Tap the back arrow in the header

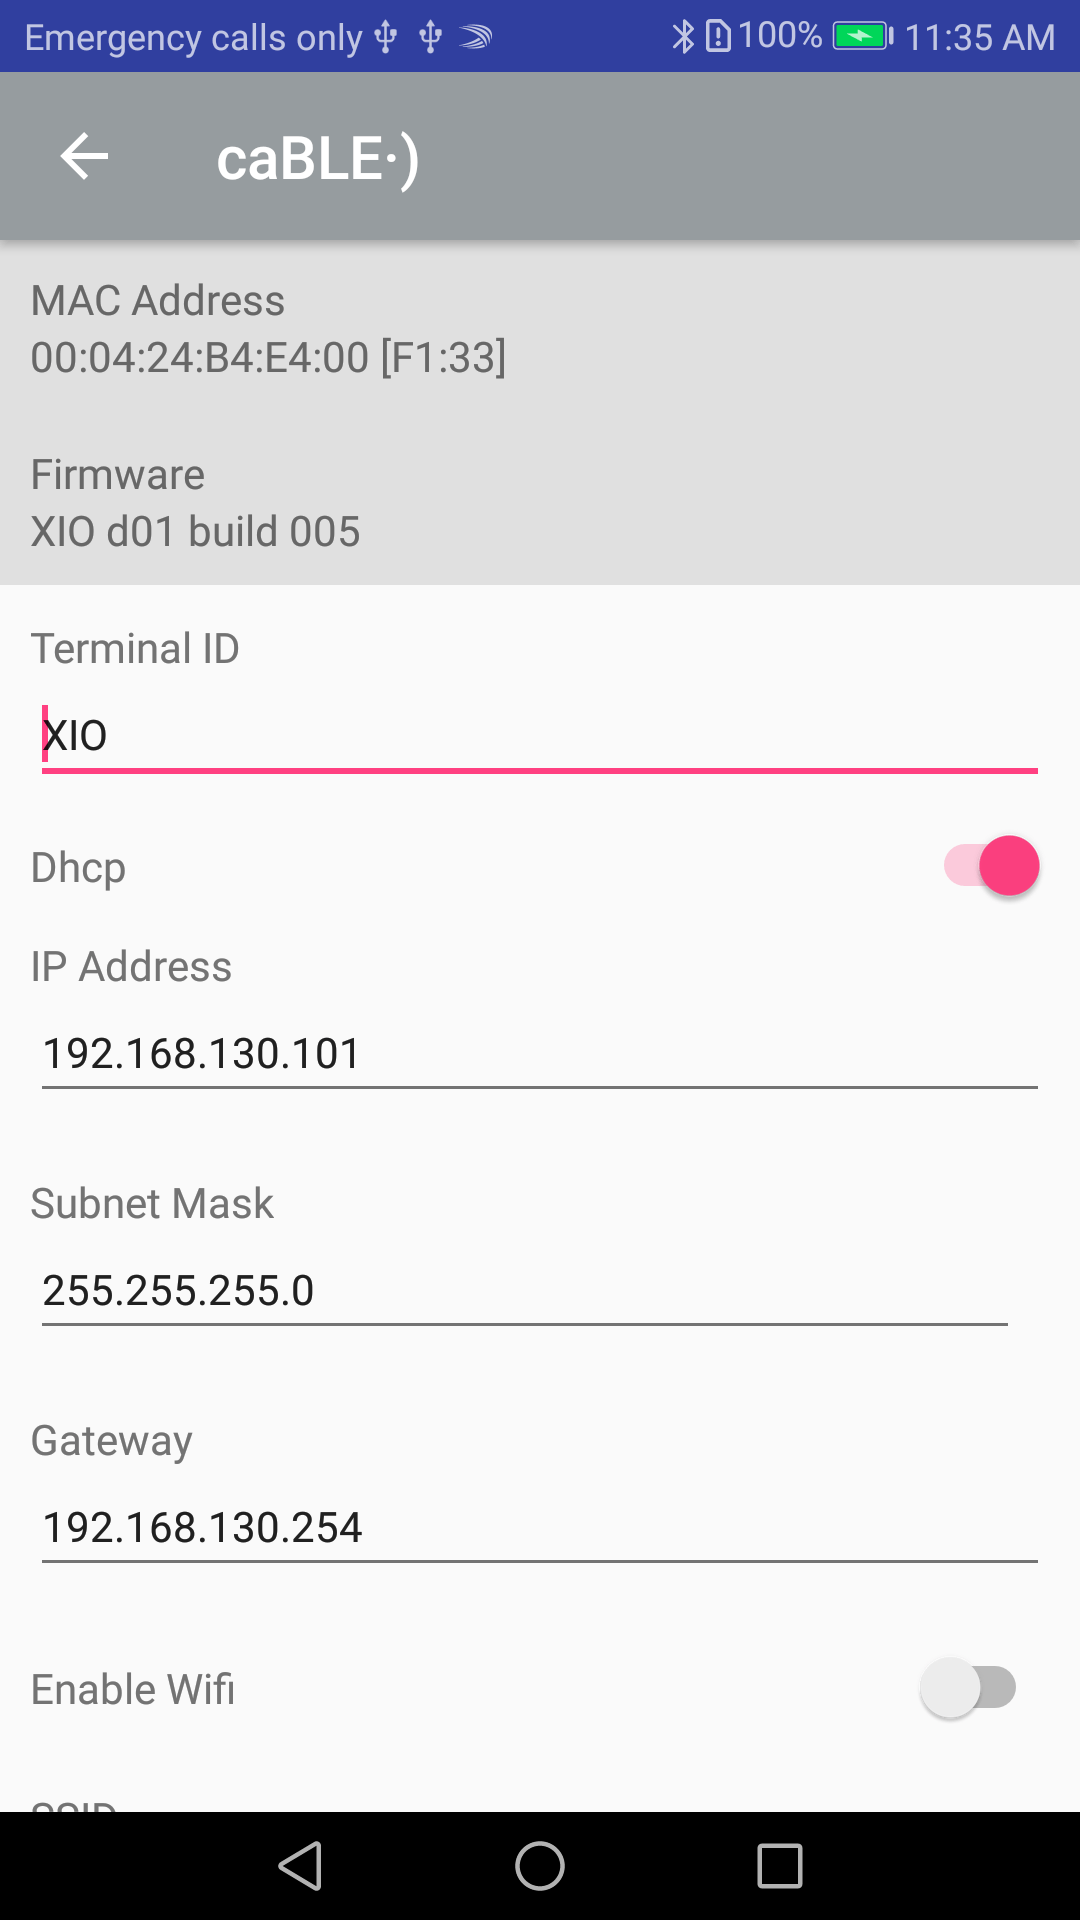(x=84, y=156)
